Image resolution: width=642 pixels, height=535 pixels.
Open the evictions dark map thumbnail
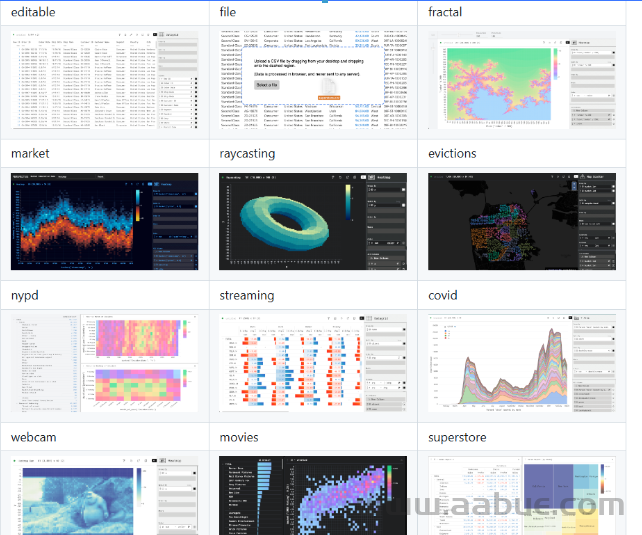pyautogui.click(x=522, y=221)
